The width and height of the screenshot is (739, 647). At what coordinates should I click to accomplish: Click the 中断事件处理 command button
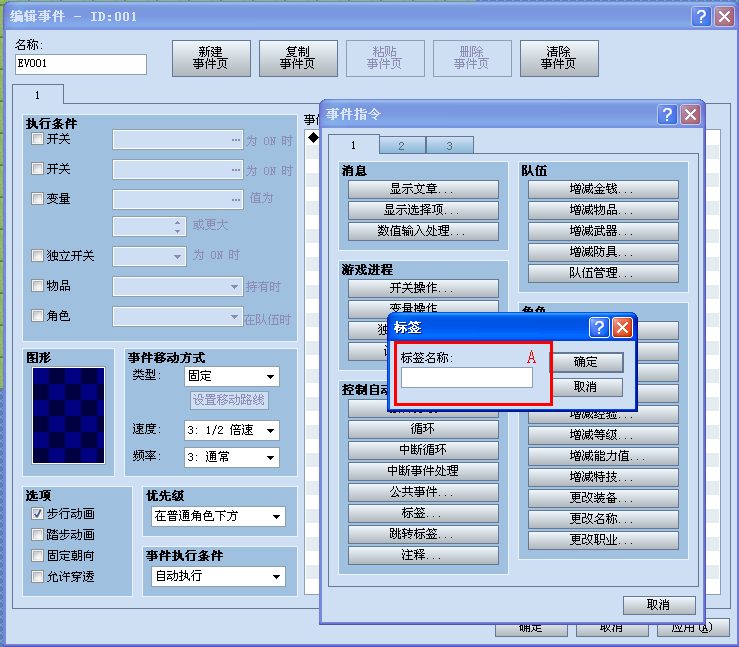pyautogui.click(x=423, y=471)
